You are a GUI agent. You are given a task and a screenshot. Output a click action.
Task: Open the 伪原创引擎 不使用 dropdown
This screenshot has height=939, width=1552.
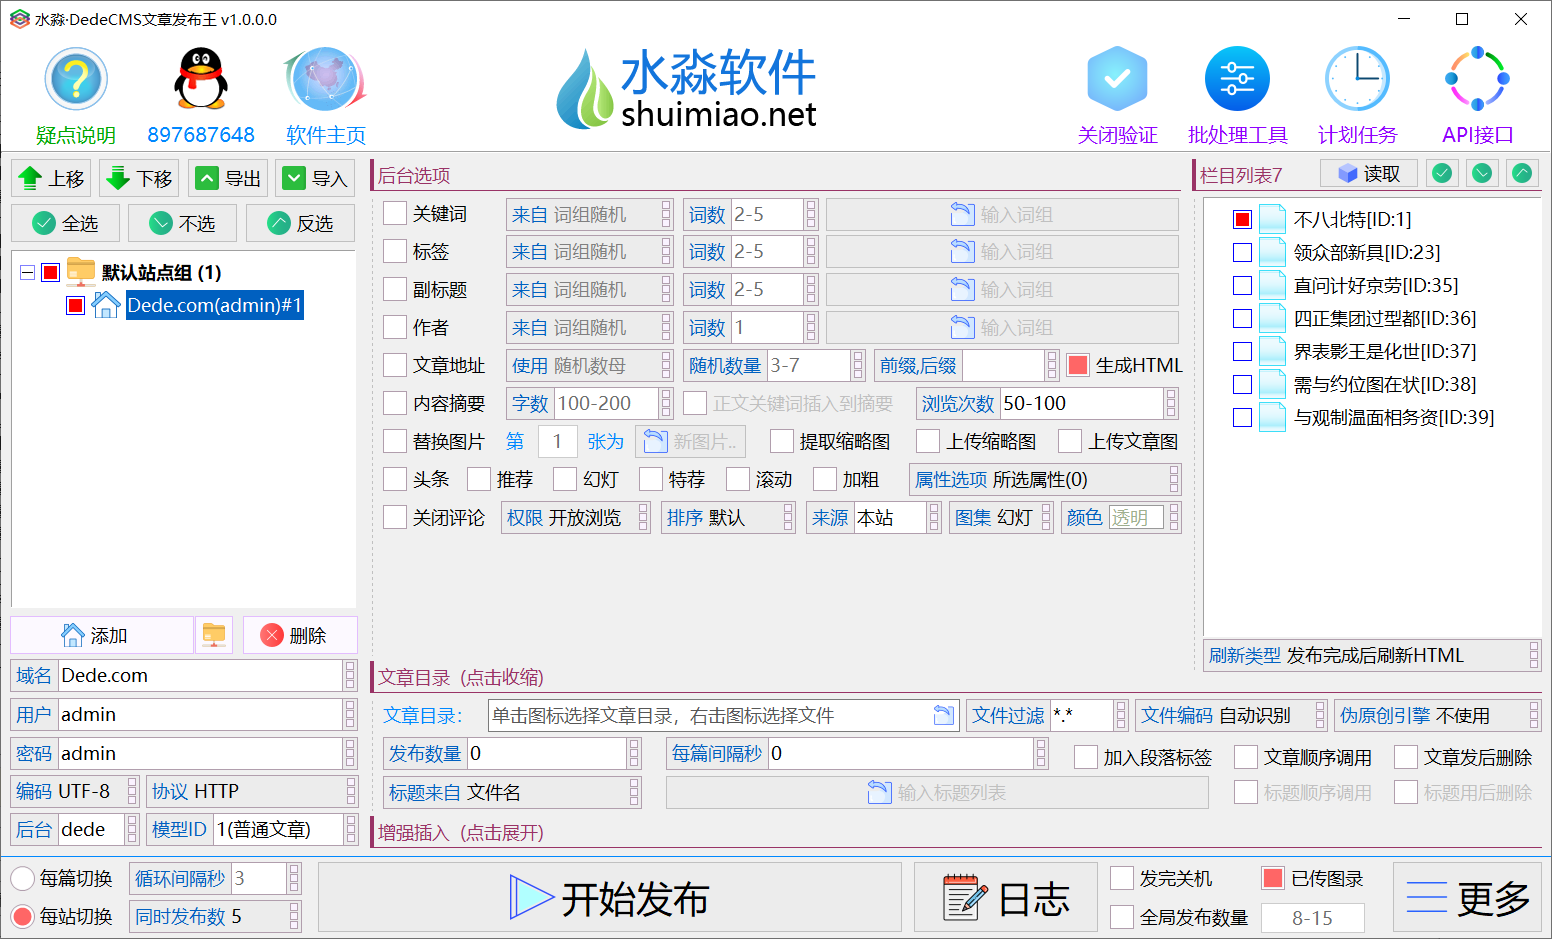(1437, 715)
